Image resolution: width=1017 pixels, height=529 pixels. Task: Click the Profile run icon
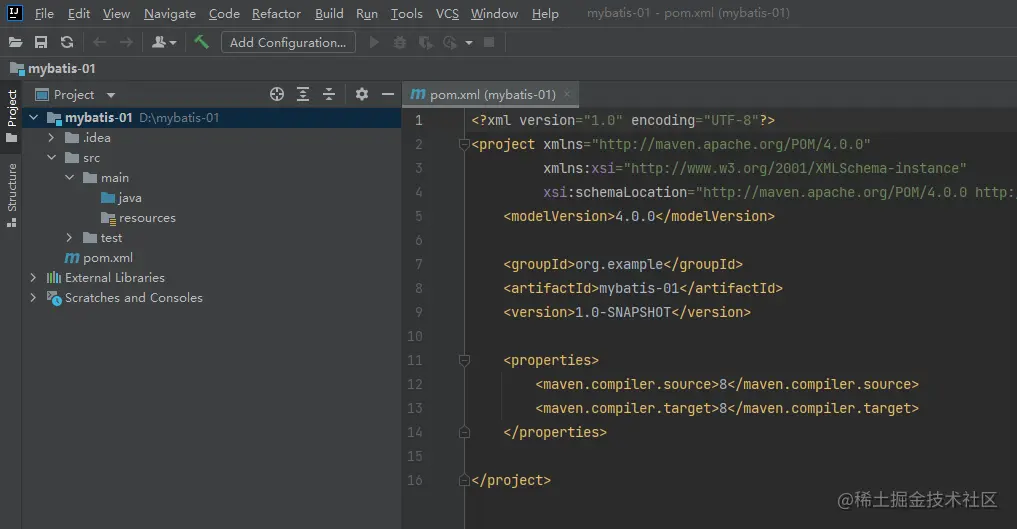tap(449, 43)
